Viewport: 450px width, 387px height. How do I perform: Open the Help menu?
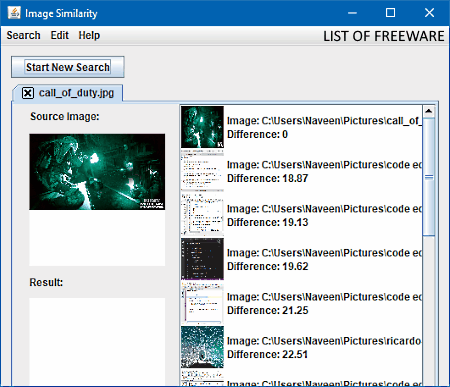click(x=89, y=35)
